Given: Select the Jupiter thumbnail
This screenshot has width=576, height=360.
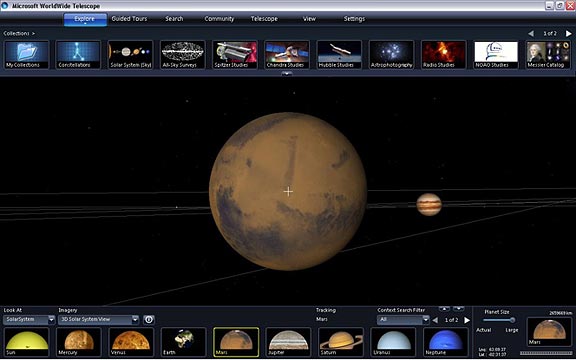Looking at the screenshot, I should pyautogui.click(x=288, y=342).
